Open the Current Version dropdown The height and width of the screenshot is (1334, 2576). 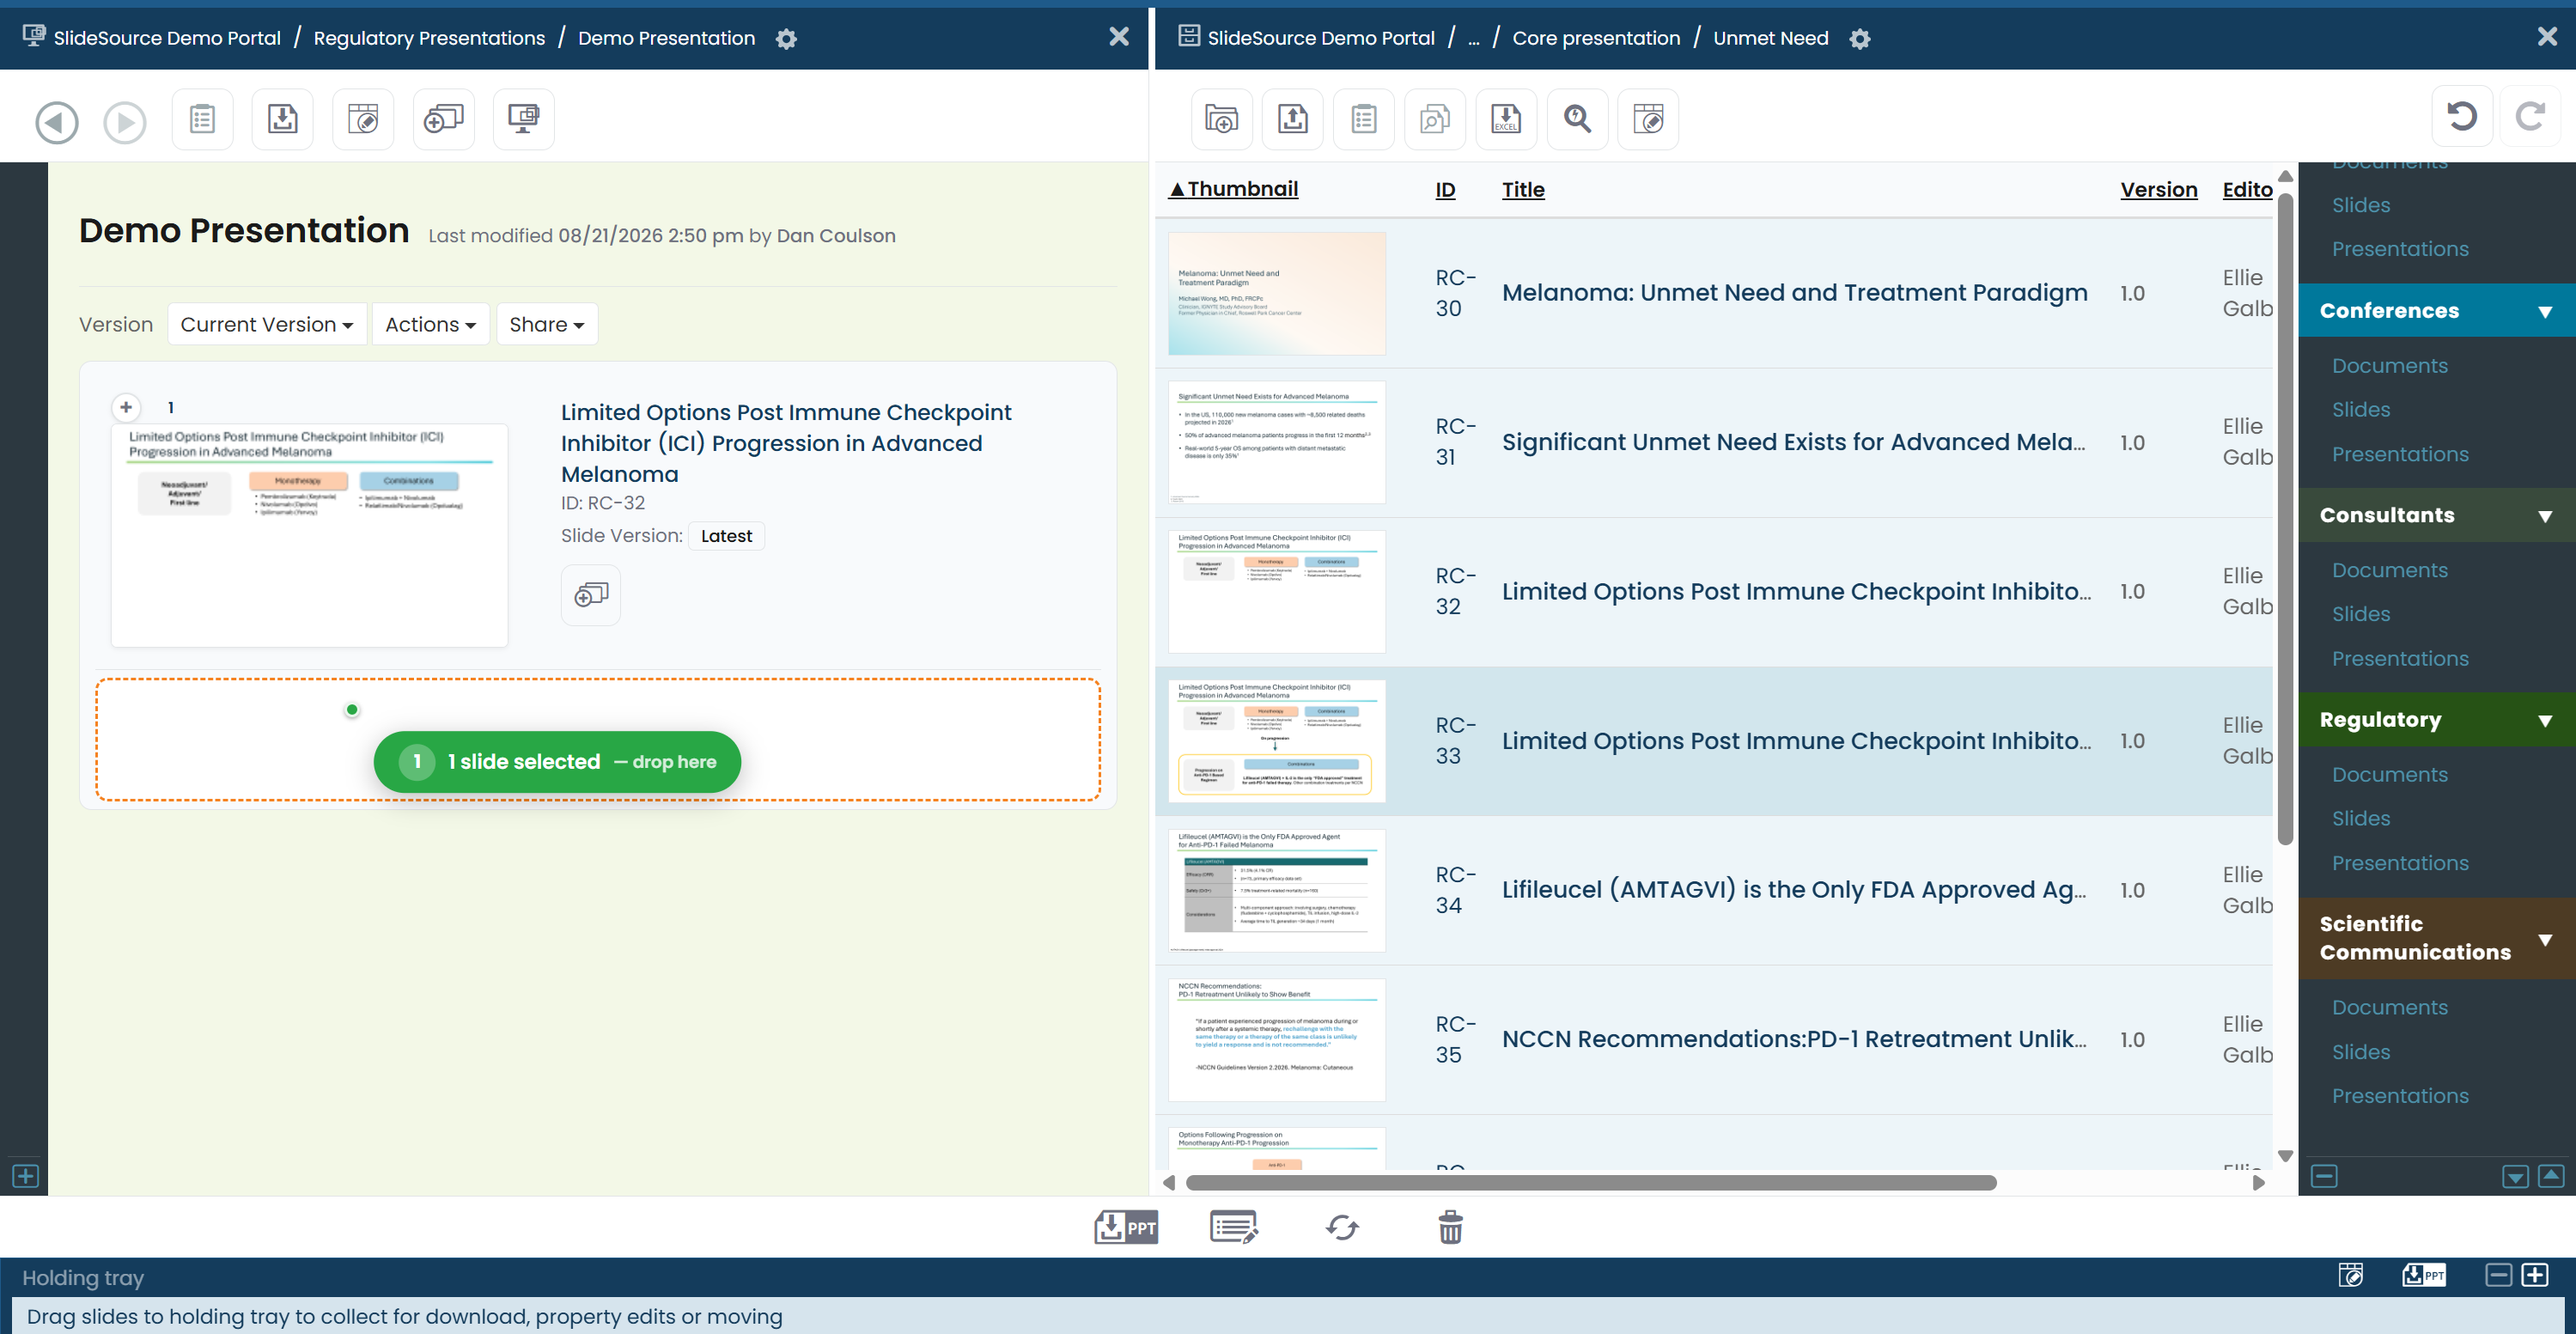click(x=267, y=324)
